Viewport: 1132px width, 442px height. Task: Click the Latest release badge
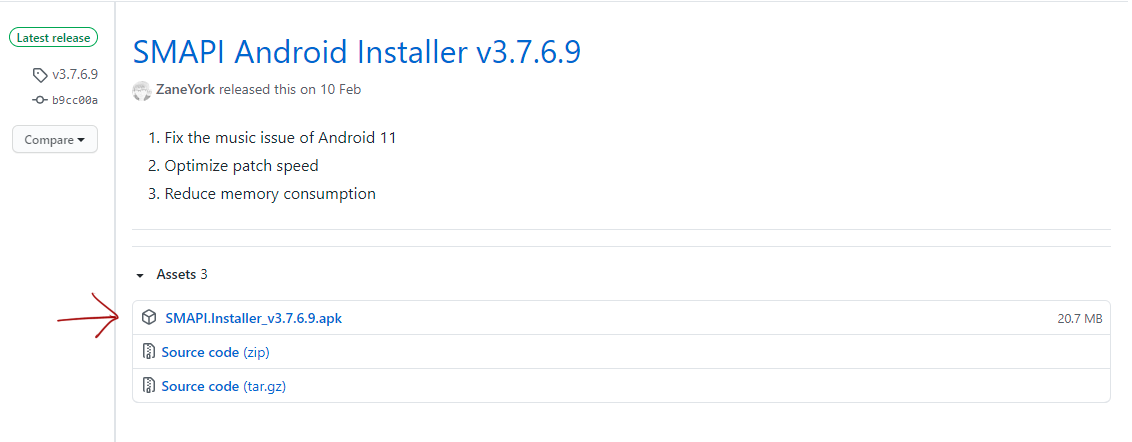pyautogui.click(x=53, y=38)
